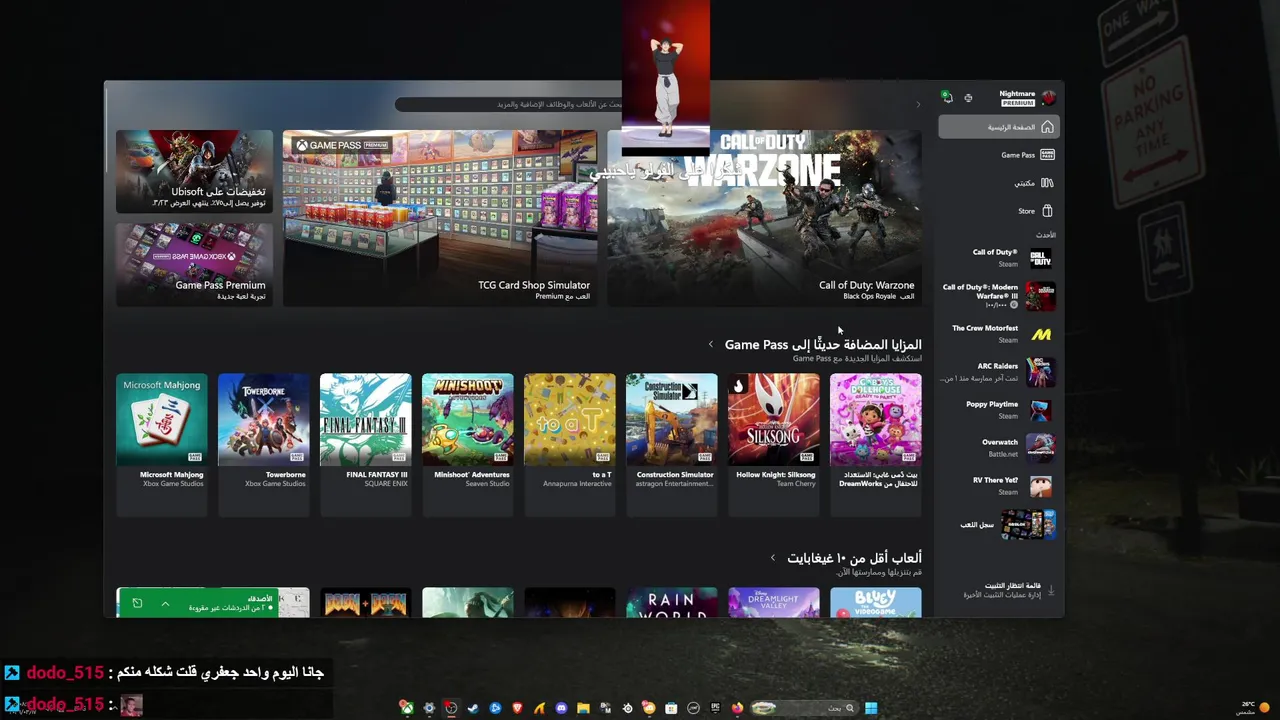Open the 'to a T' game card

pyautogui.click(x=570, y=443)
